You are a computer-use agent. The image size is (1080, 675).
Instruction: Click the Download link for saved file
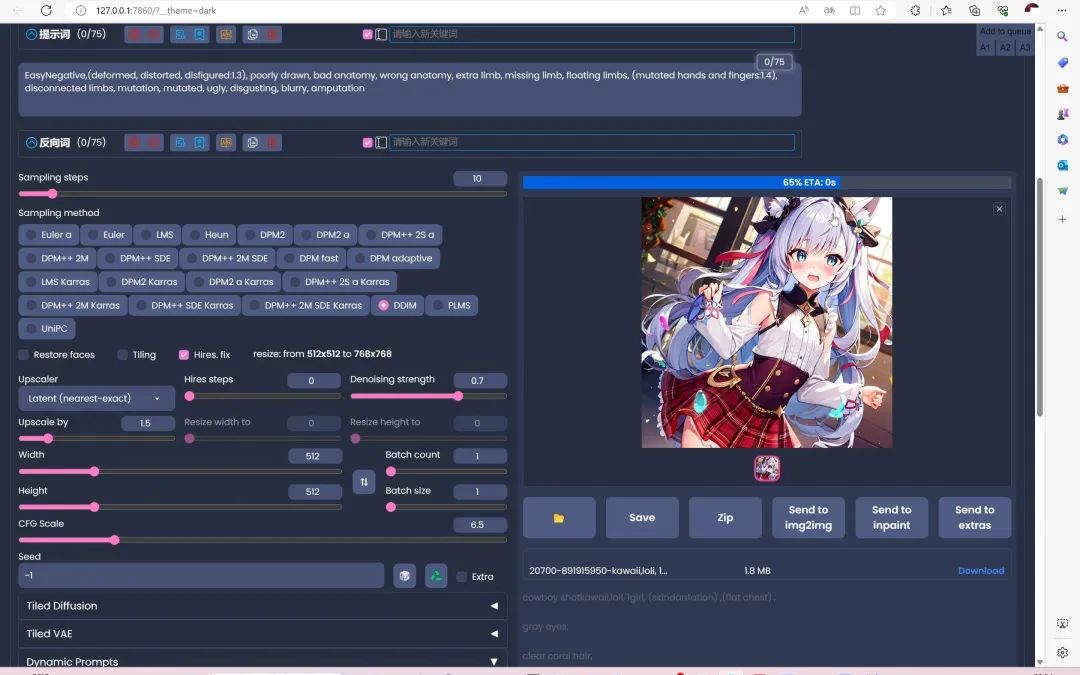[981, 570]
